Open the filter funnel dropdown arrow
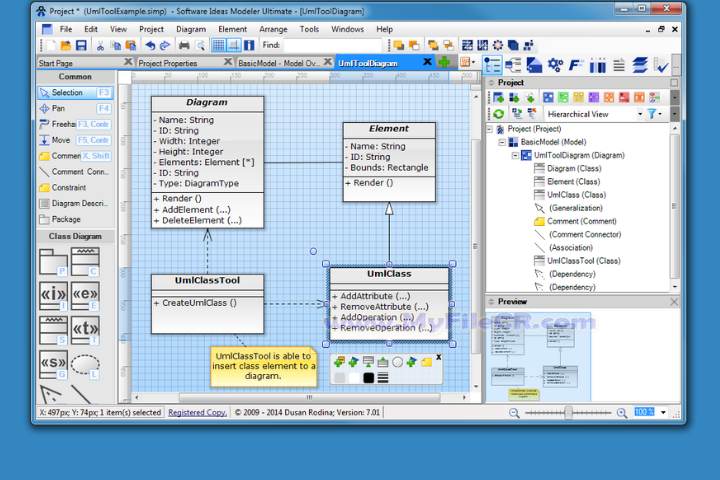The image size is (720, 480). 661,113
